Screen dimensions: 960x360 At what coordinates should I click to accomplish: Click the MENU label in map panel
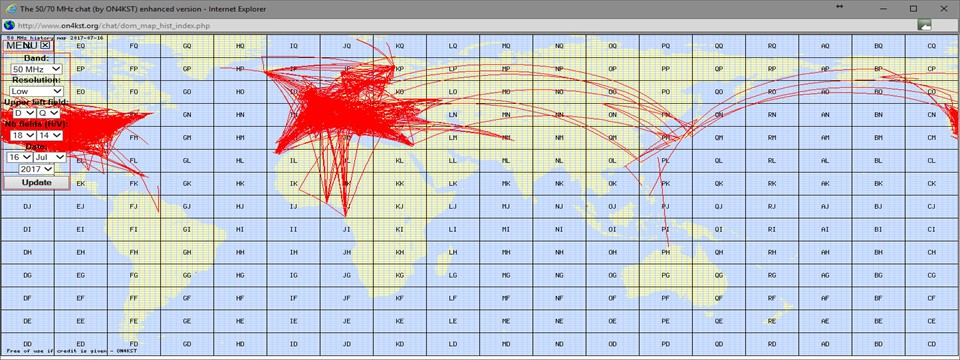22,45
